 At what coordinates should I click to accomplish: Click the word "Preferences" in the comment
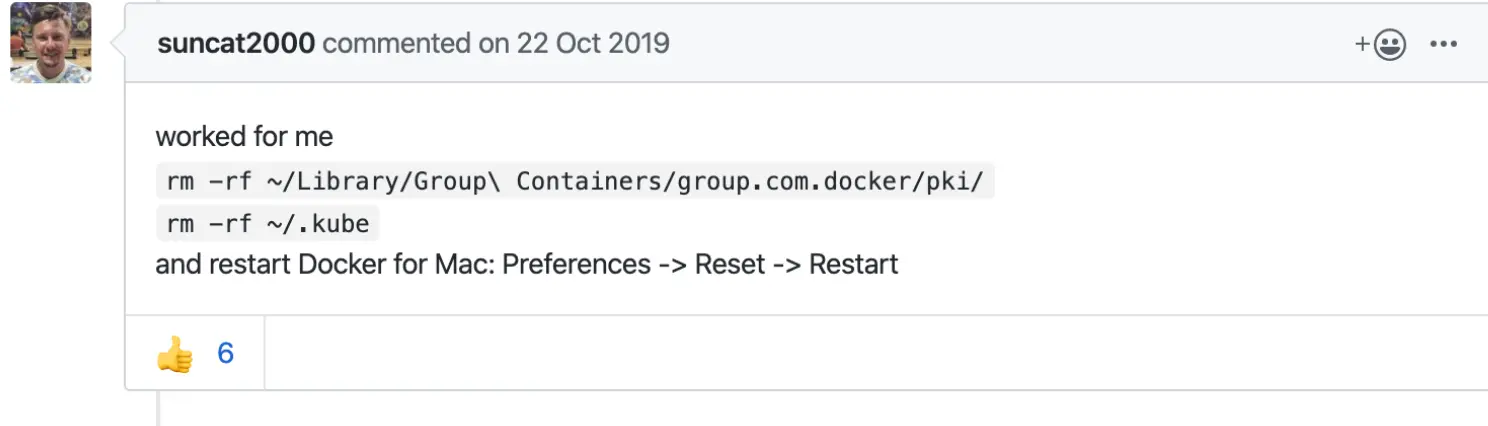pyautogui.click(x=577, y=265)
